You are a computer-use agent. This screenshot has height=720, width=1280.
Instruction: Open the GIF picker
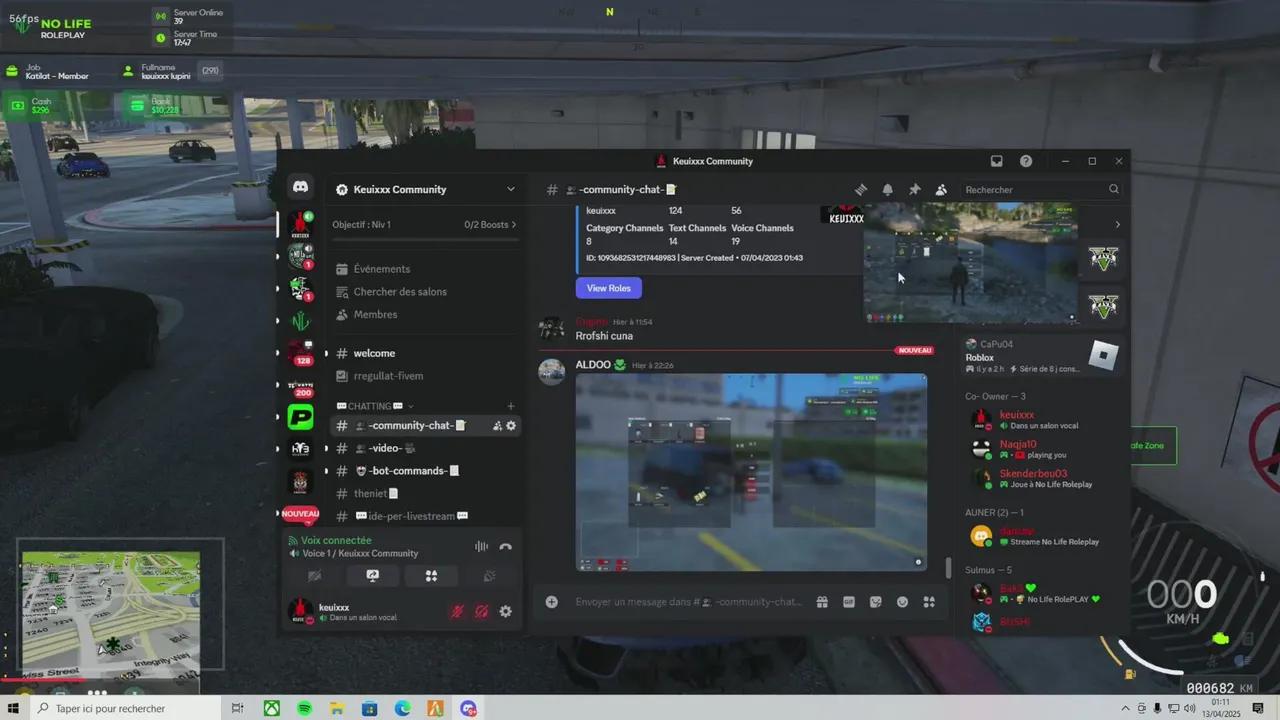(849, 602)
